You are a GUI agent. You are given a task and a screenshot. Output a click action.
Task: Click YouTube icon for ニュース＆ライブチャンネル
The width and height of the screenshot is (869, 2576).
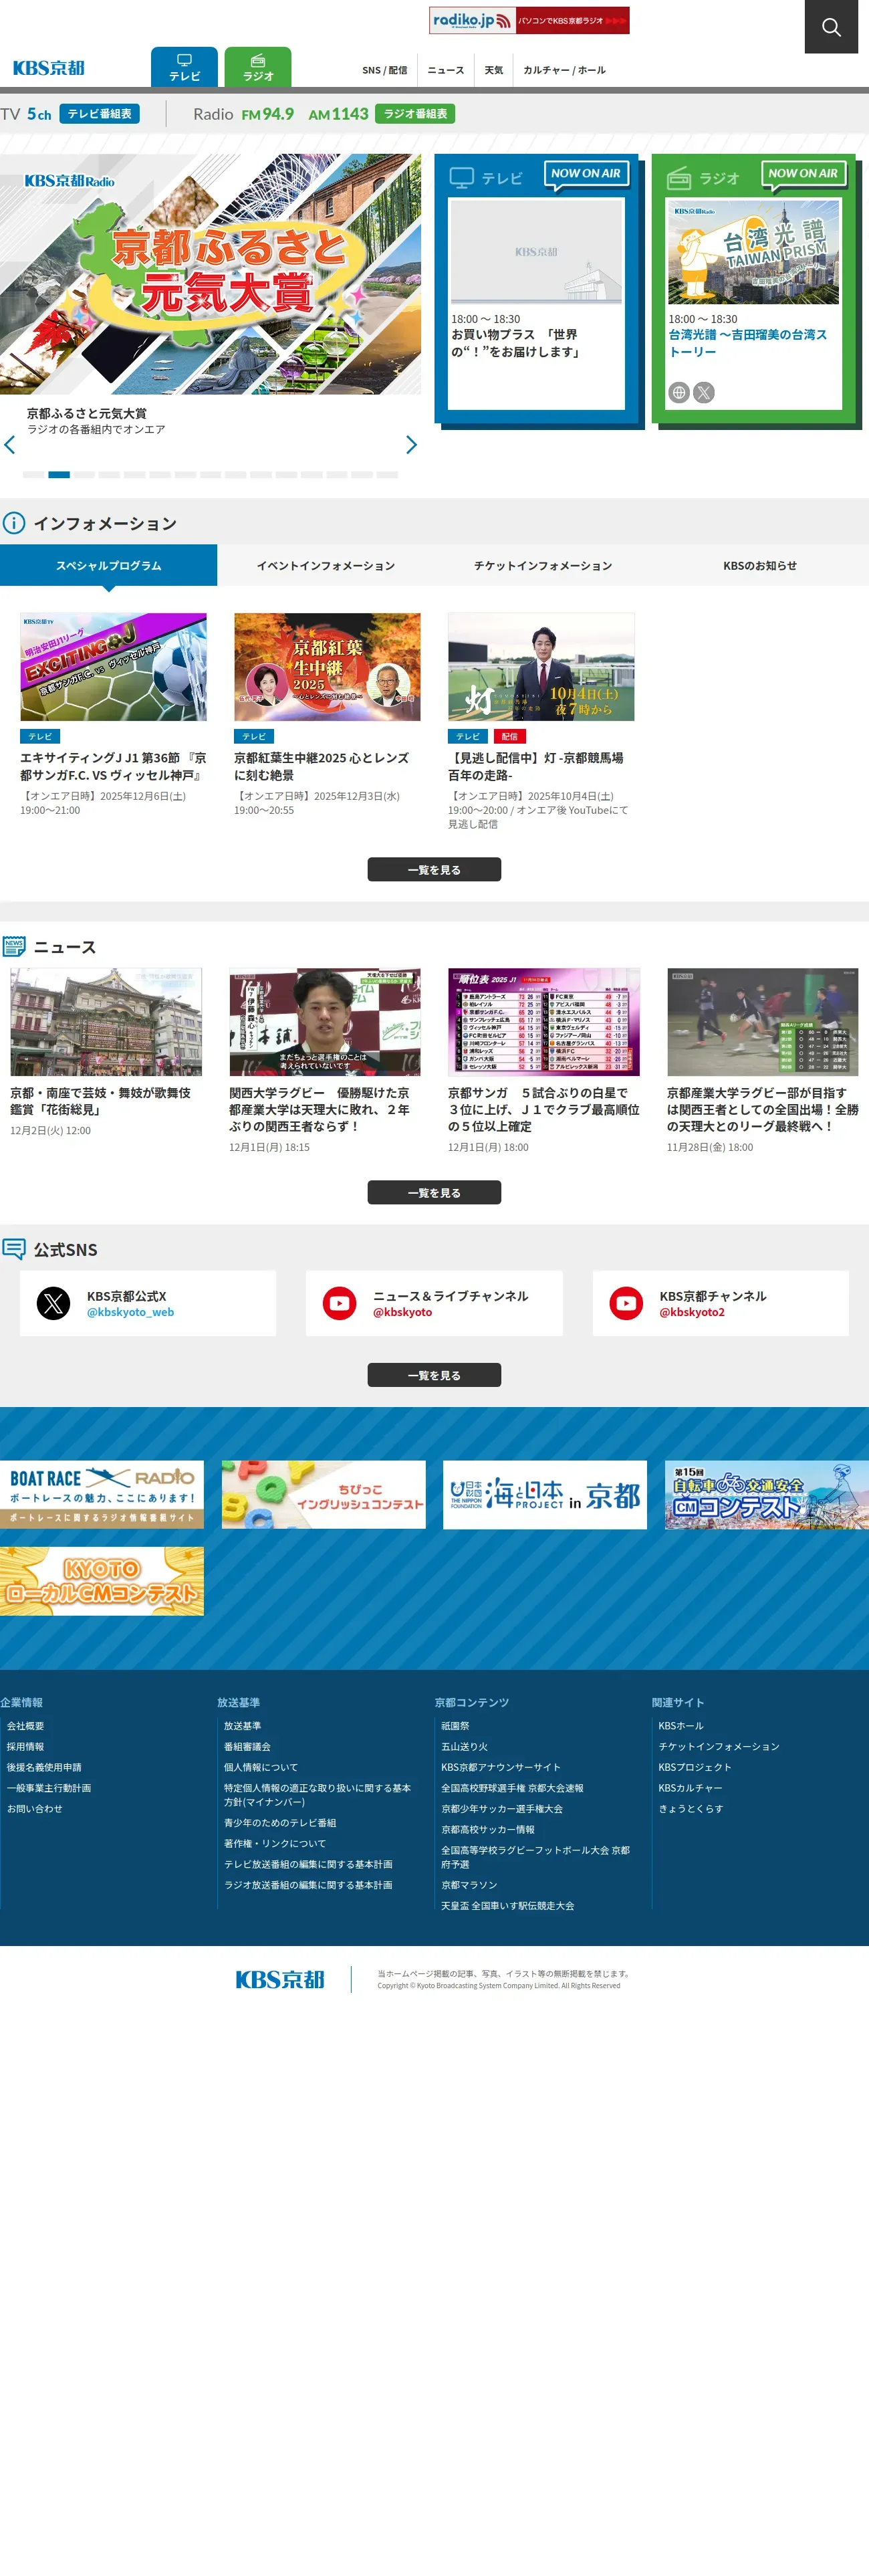point(340,1303)
